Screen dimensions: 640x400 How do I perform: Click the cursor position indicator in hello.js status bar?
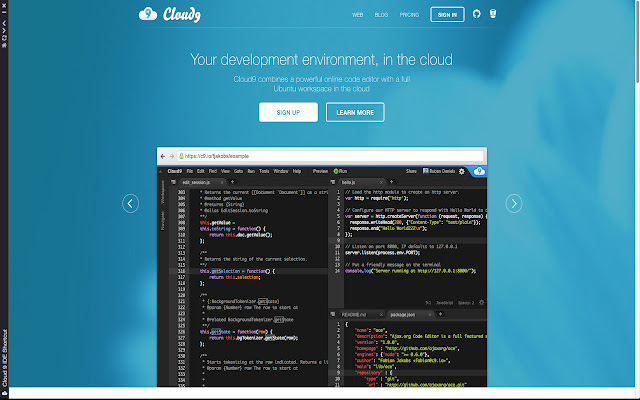pos(428,303)
